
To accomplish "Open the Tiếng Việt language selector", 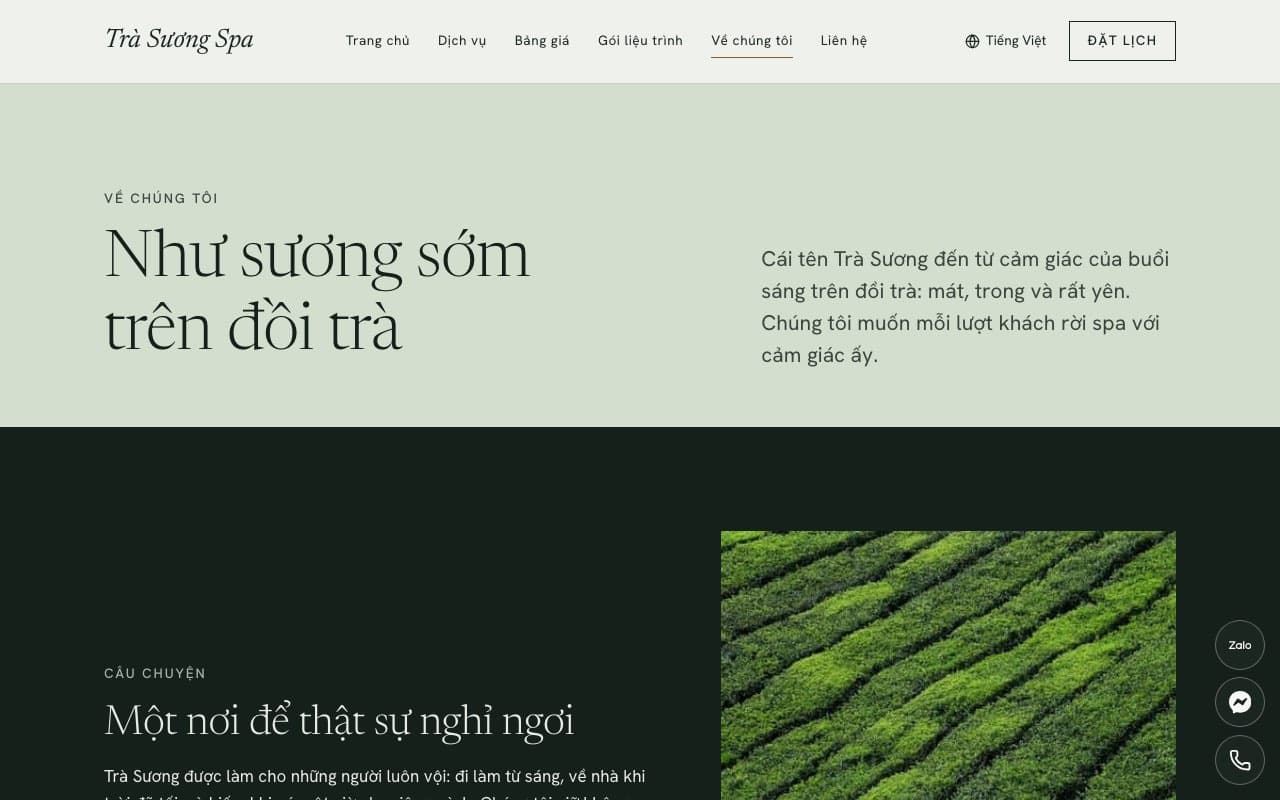I will tap(1006, 41).
